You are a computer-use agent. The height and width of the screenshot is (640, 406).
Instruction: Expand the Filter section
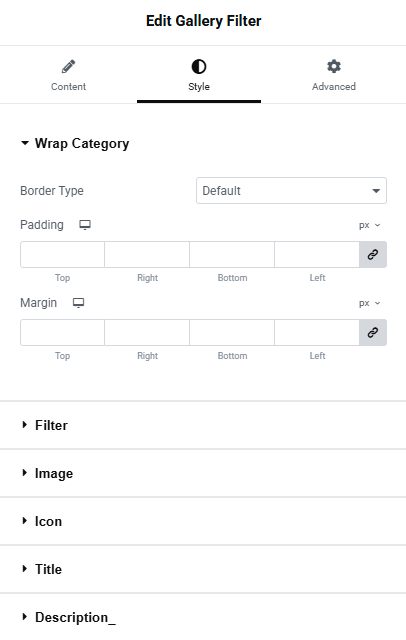44,425
